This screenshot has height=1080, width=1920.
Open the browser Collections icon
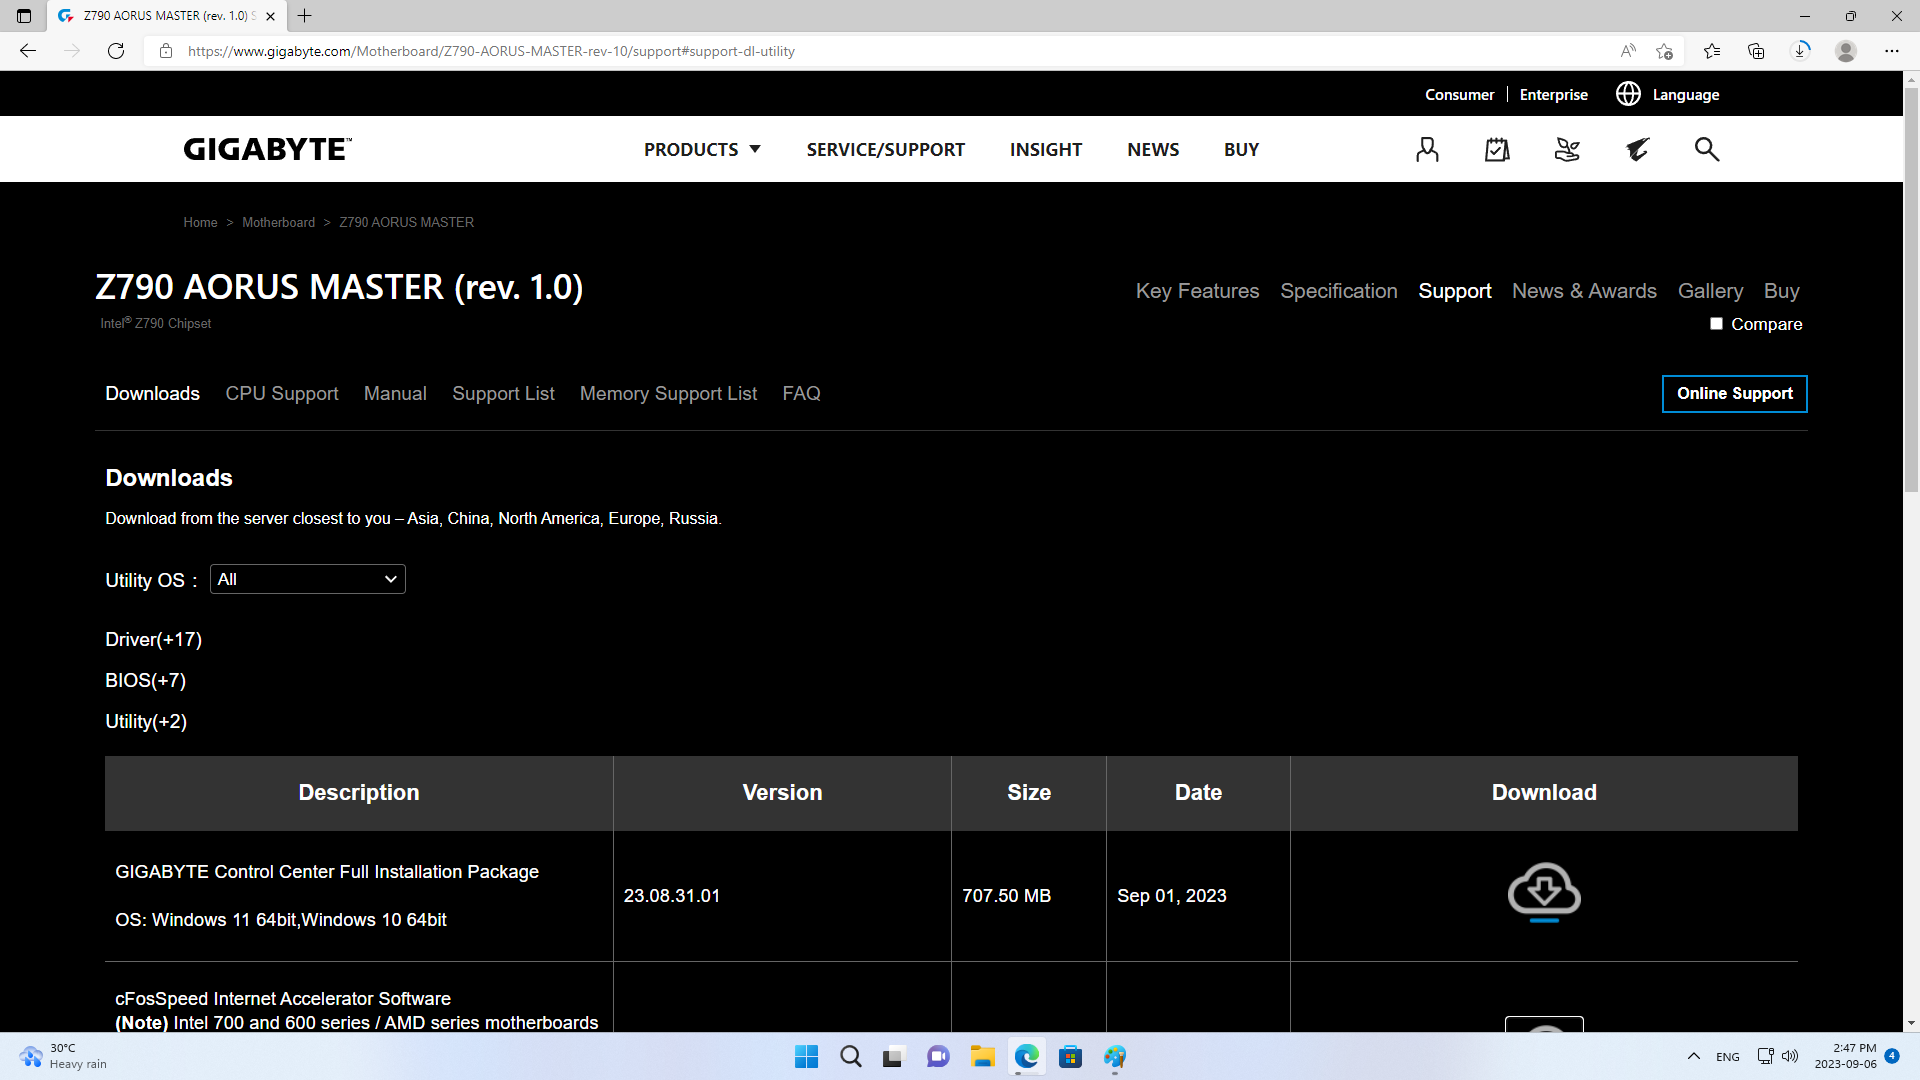1756,51
